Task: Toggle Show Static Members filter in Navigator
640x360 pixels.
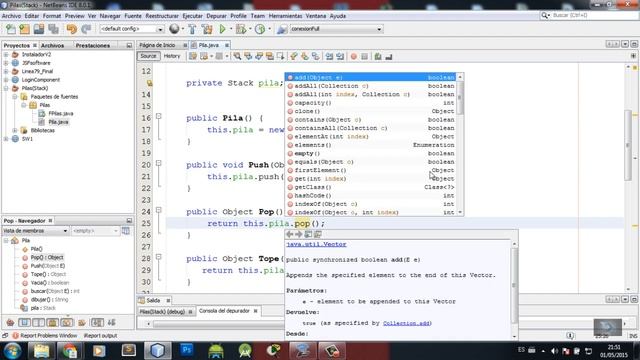Action: [x=38, y=323]
